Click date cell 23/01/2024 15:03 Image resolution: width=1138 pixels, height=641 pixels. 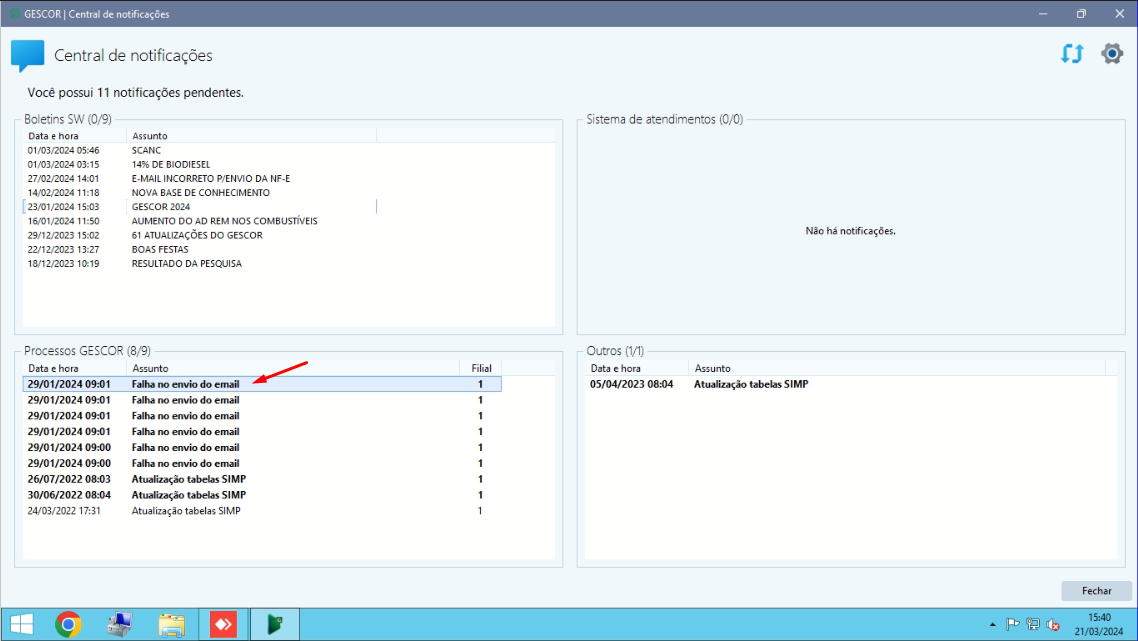[x=64, y=207]
